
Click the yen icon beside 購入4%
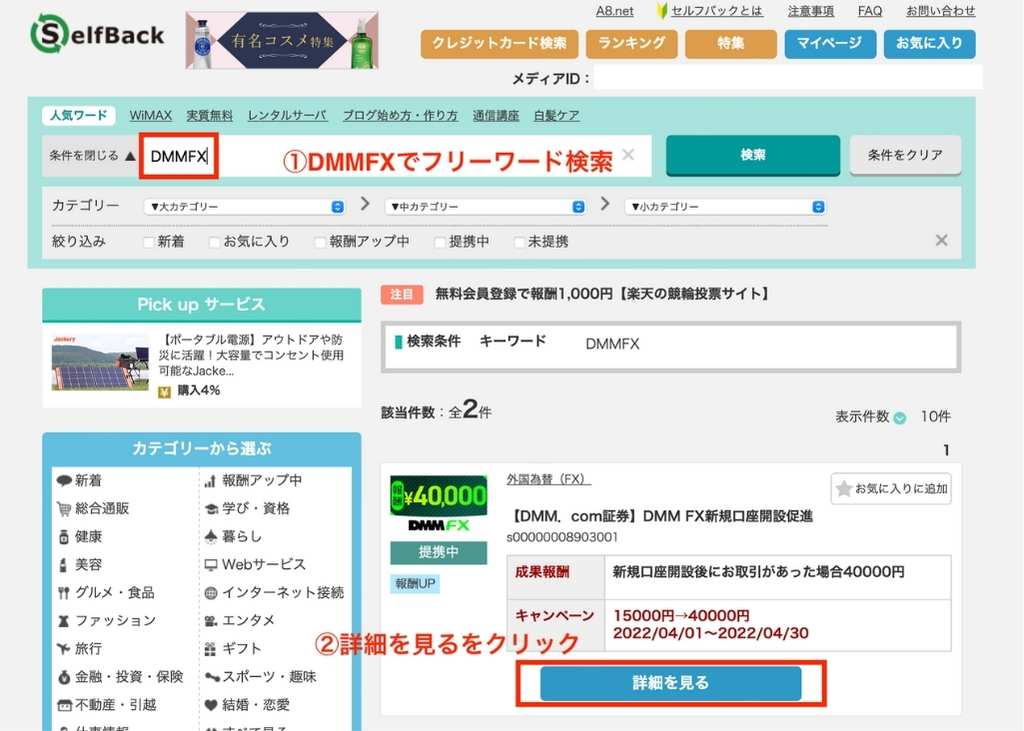pyautogui.click(x=165, y=391)
